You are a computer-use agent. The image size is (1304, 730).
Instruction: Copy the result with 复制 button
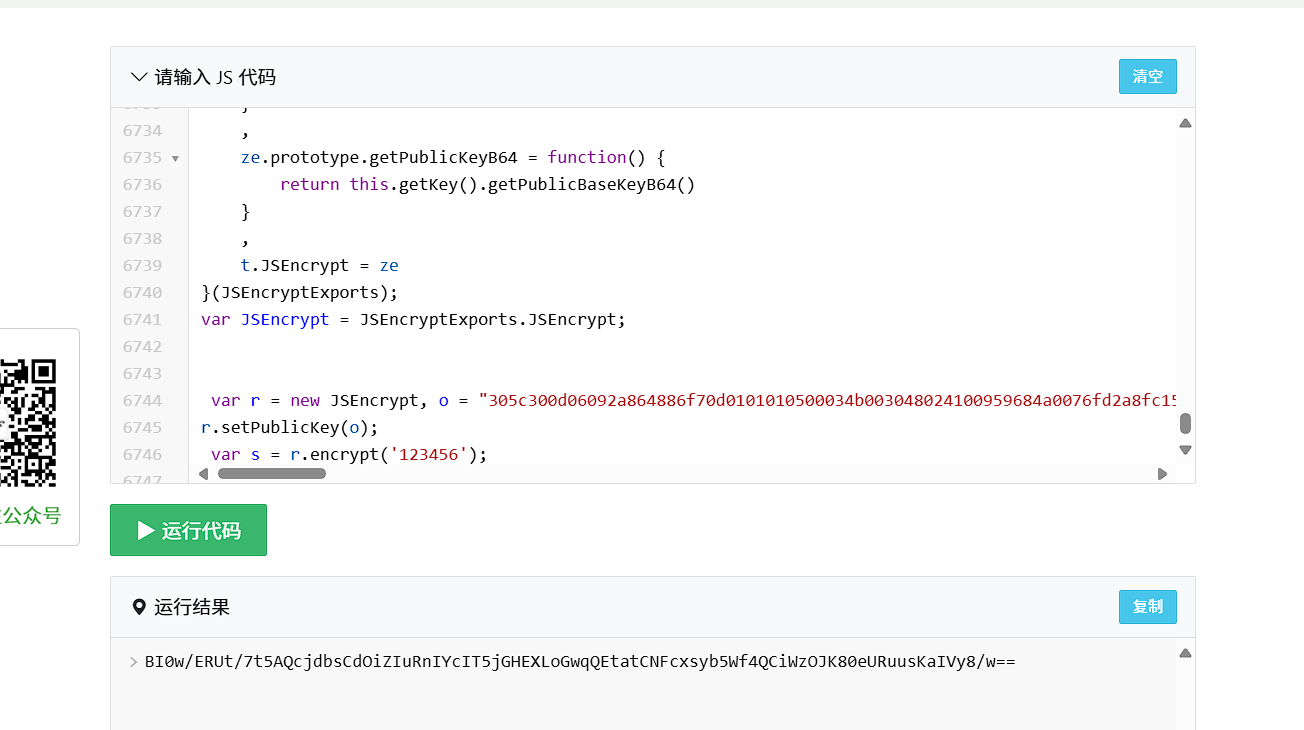click(x=1147, y=607)
